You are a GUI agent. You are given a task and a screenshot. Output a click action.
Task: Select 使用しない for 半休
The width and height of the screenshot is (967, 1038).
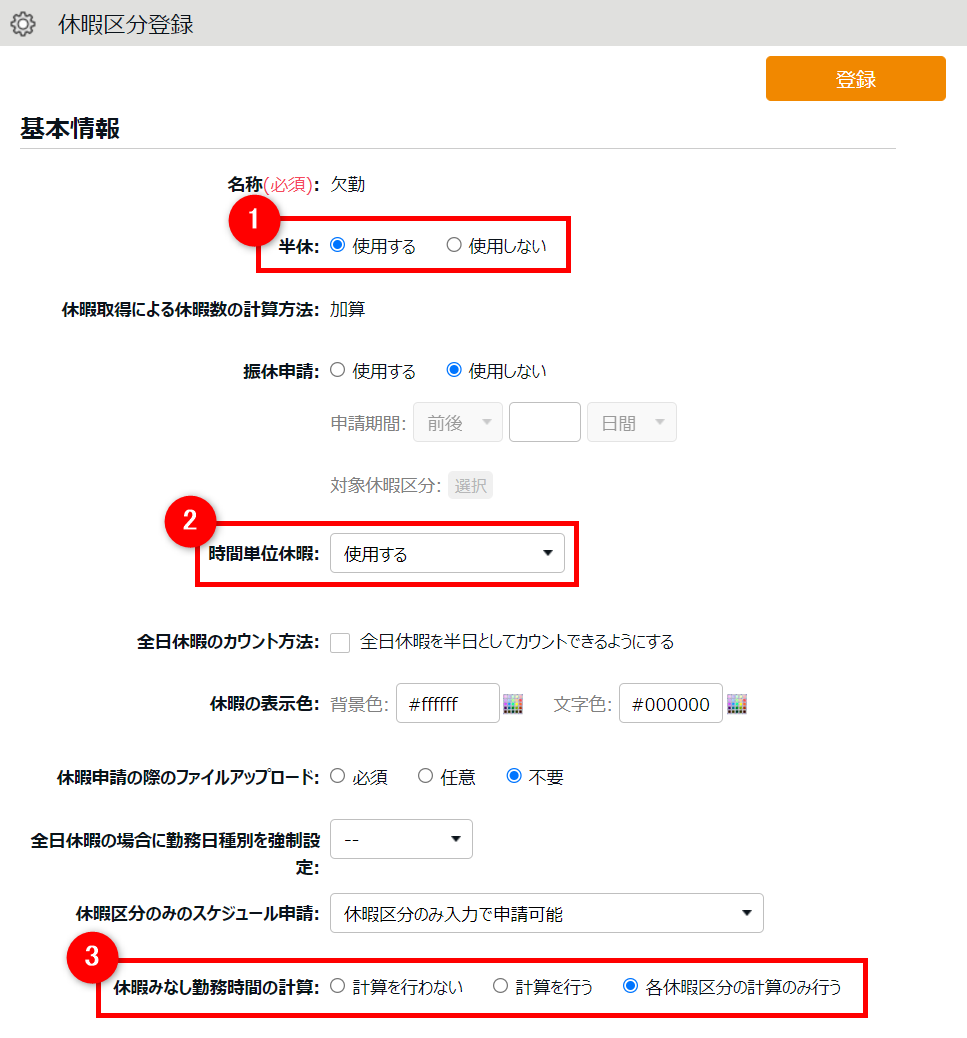(454, 245)
